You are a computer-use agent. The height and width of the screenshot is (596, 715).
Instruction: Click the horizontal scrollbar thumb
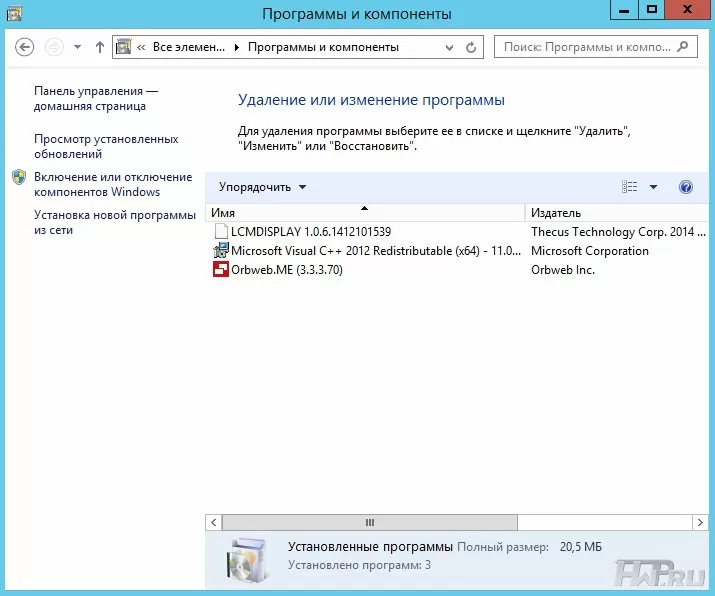369,522
